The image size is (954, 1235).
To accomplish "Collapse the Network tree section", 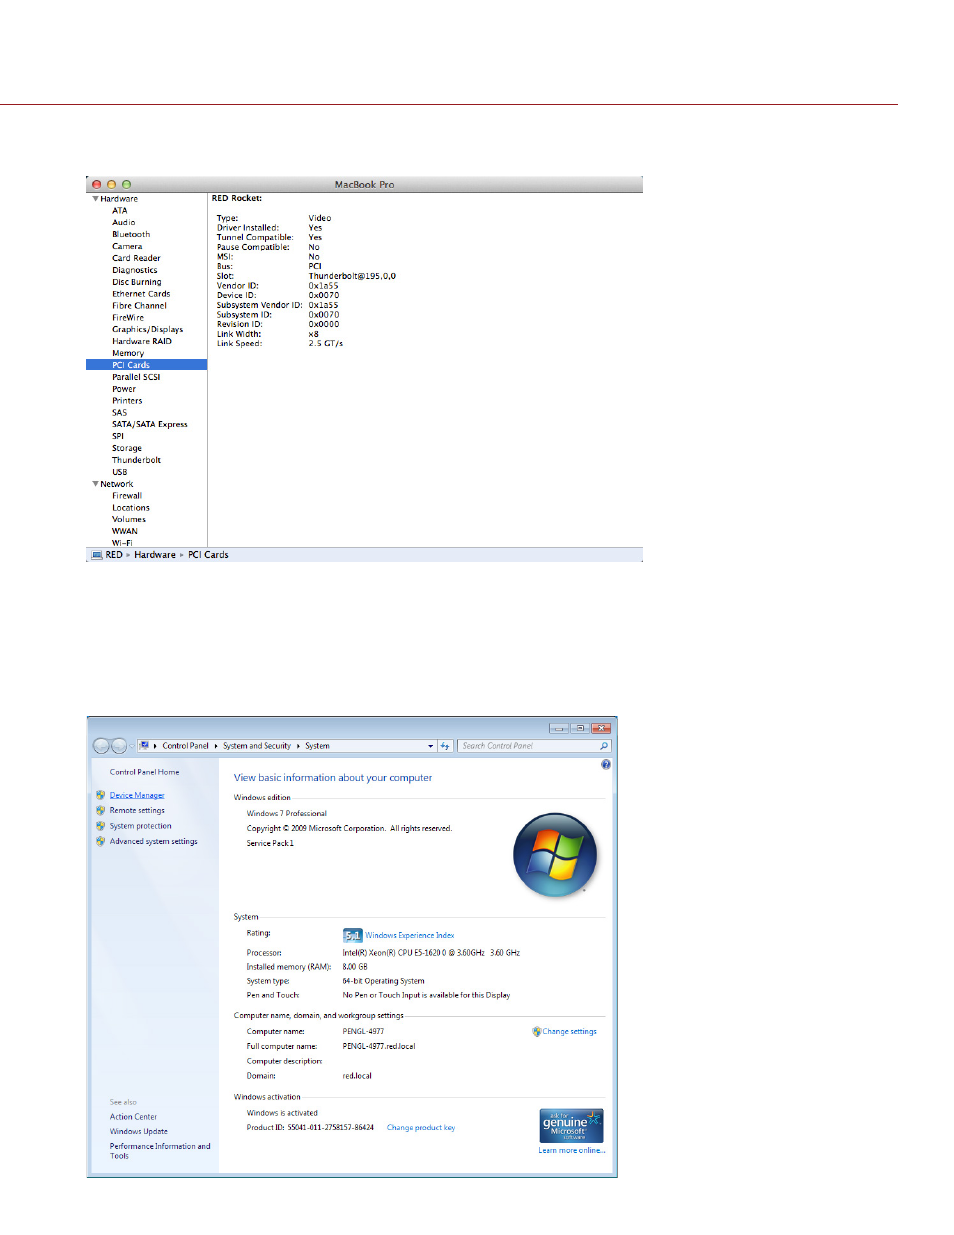I will 95,484.
